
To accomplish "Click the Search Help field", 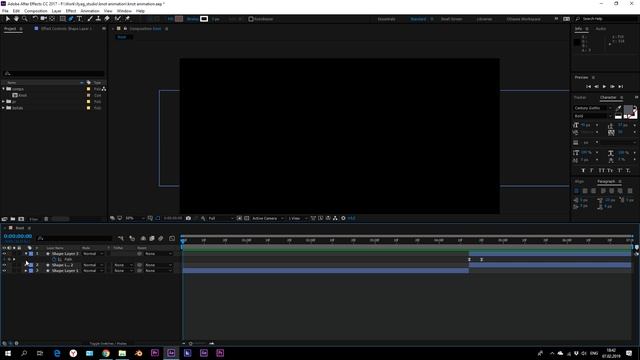I will 607,19.
